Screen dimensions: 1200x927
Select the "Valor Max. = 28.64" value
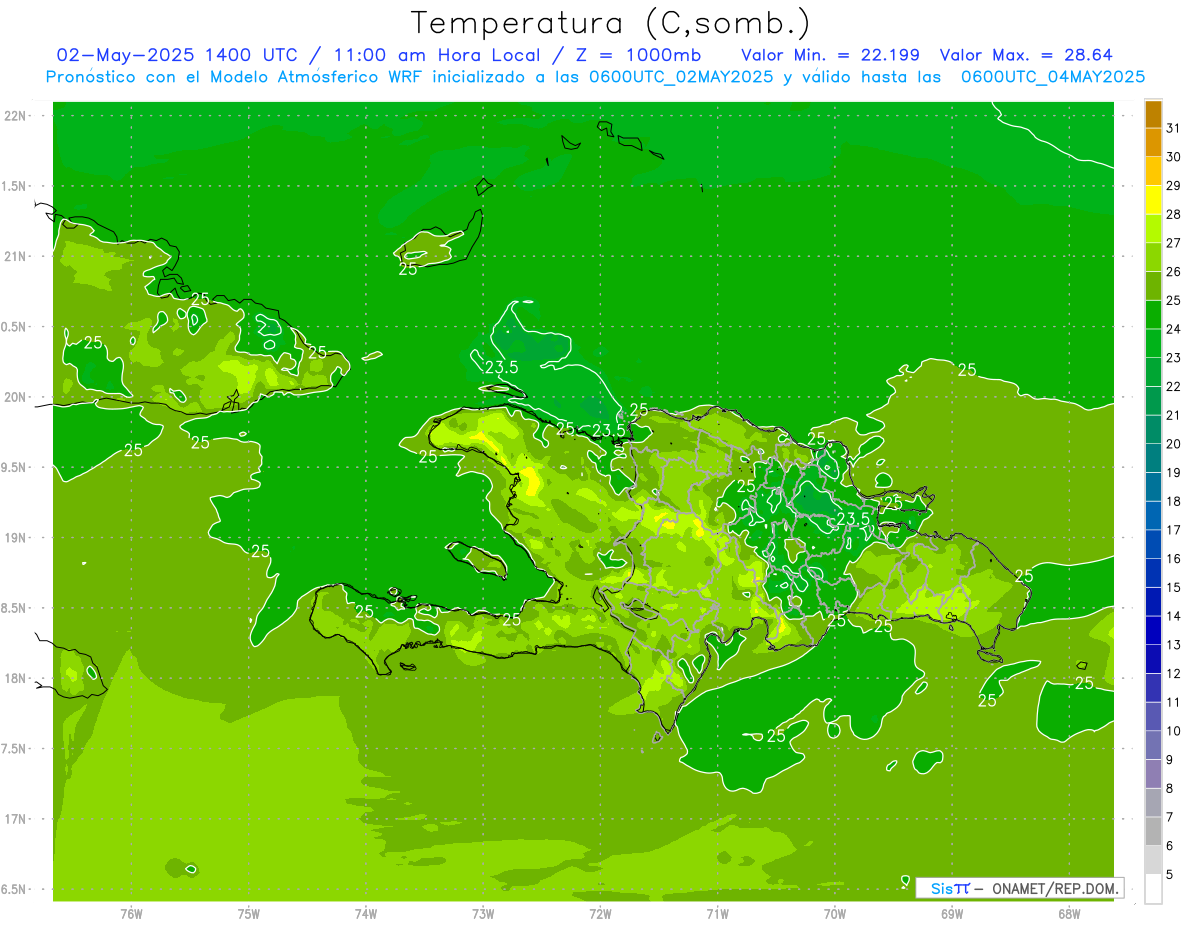coord(1026,55)
